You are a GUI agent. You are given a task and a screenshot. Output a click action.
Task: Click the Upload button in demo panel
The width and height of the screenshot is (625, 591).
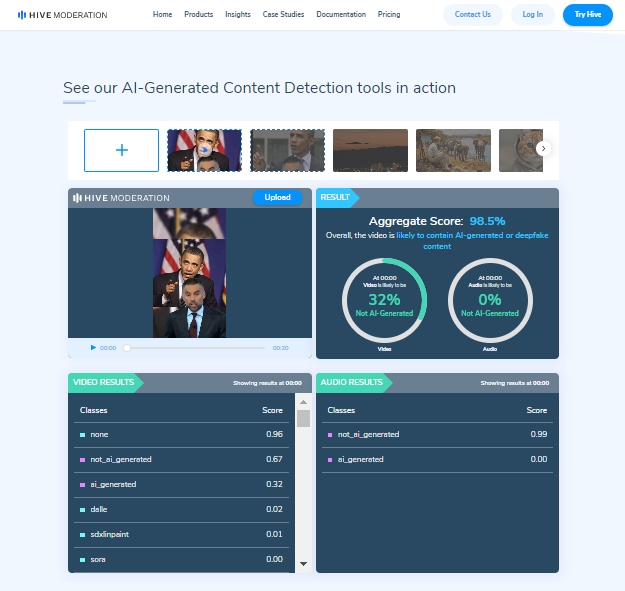coord(277,197)
